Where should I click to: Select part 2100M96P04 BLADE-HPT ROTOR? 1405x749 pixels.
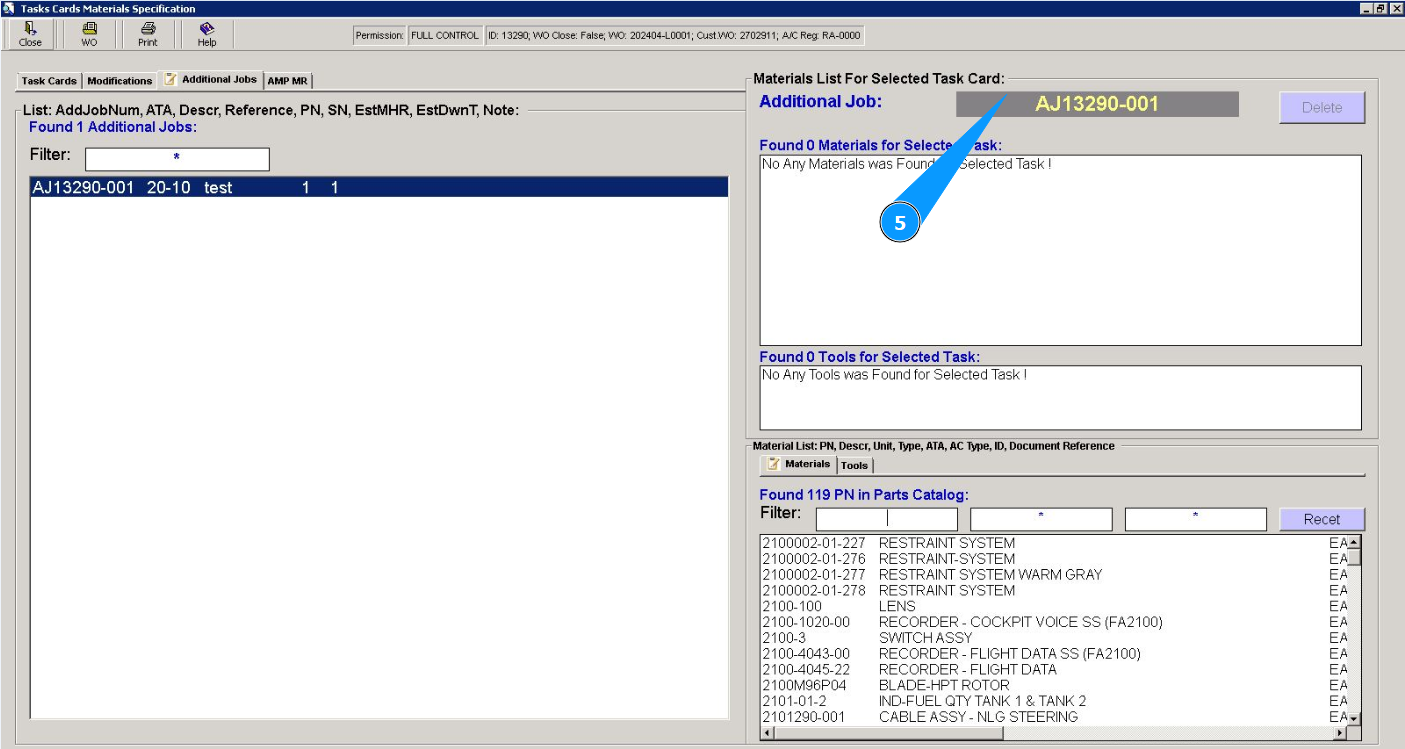pyautogui.click(x=1054, y=685)
